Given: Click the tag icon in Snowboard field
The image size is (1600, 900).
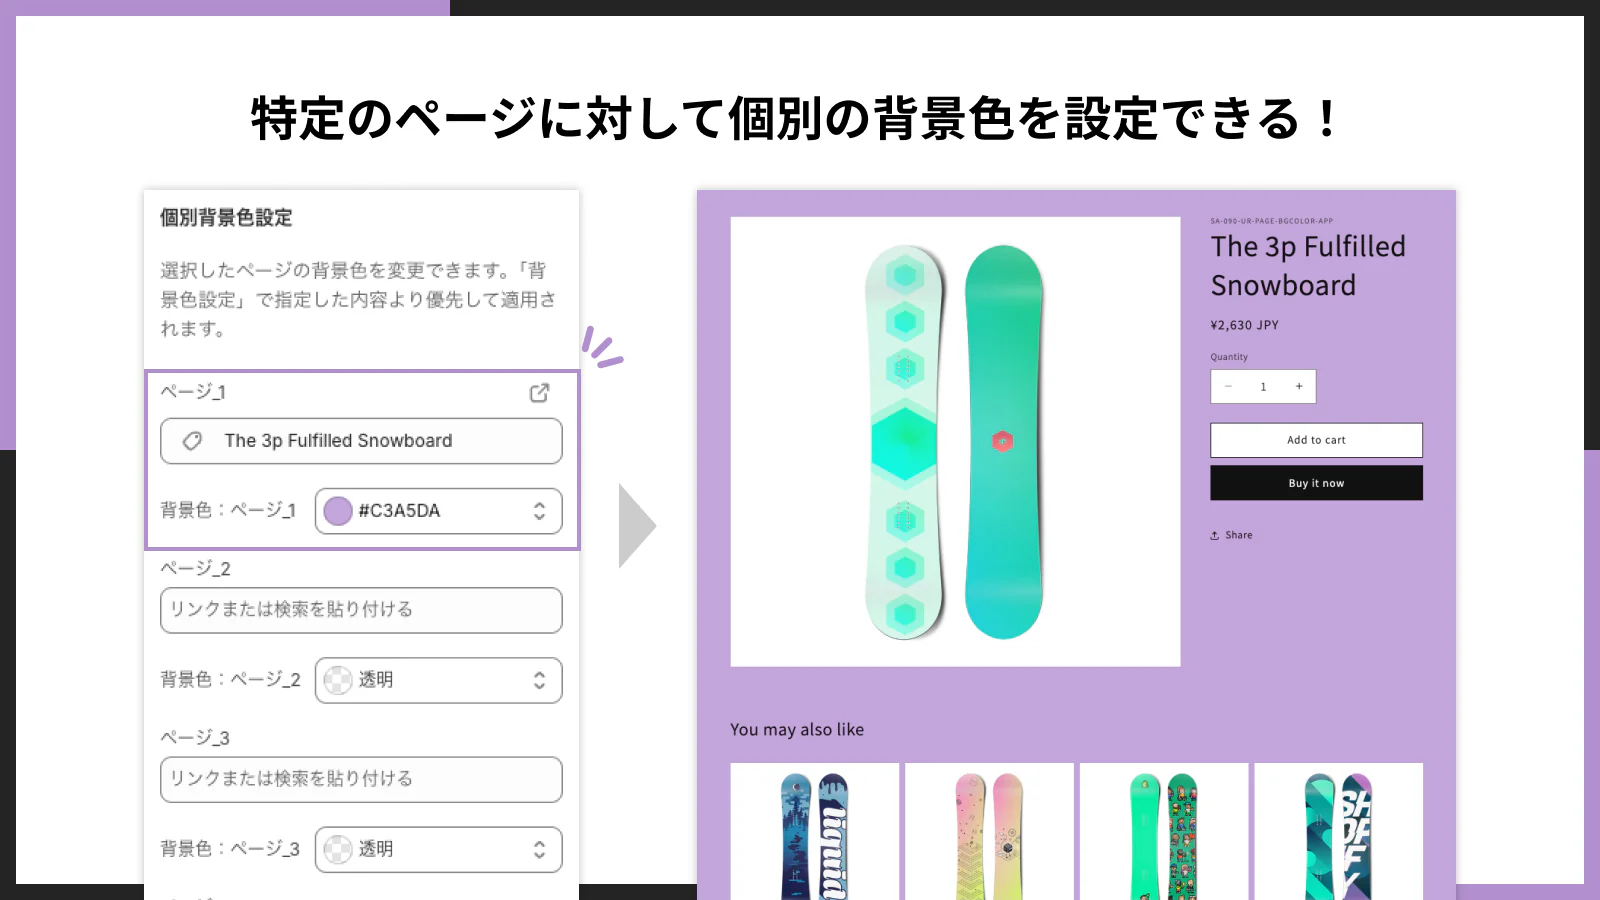Looking at the screenshot, I should click(193, 441).
